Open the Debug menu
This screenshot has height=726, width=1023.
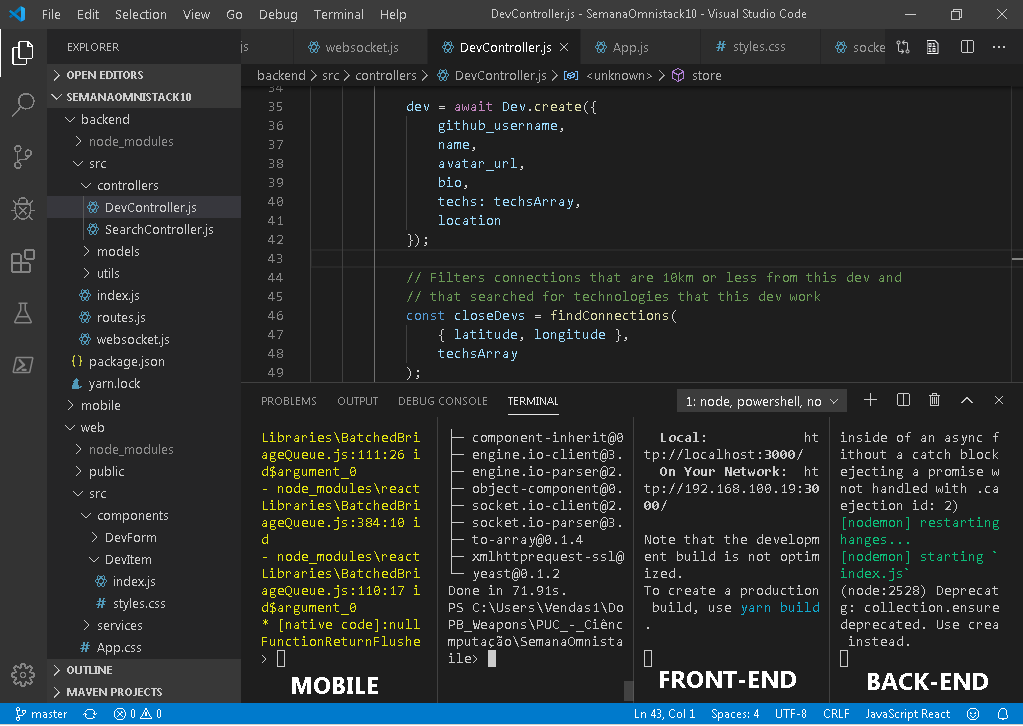click(x=277, y=14)
